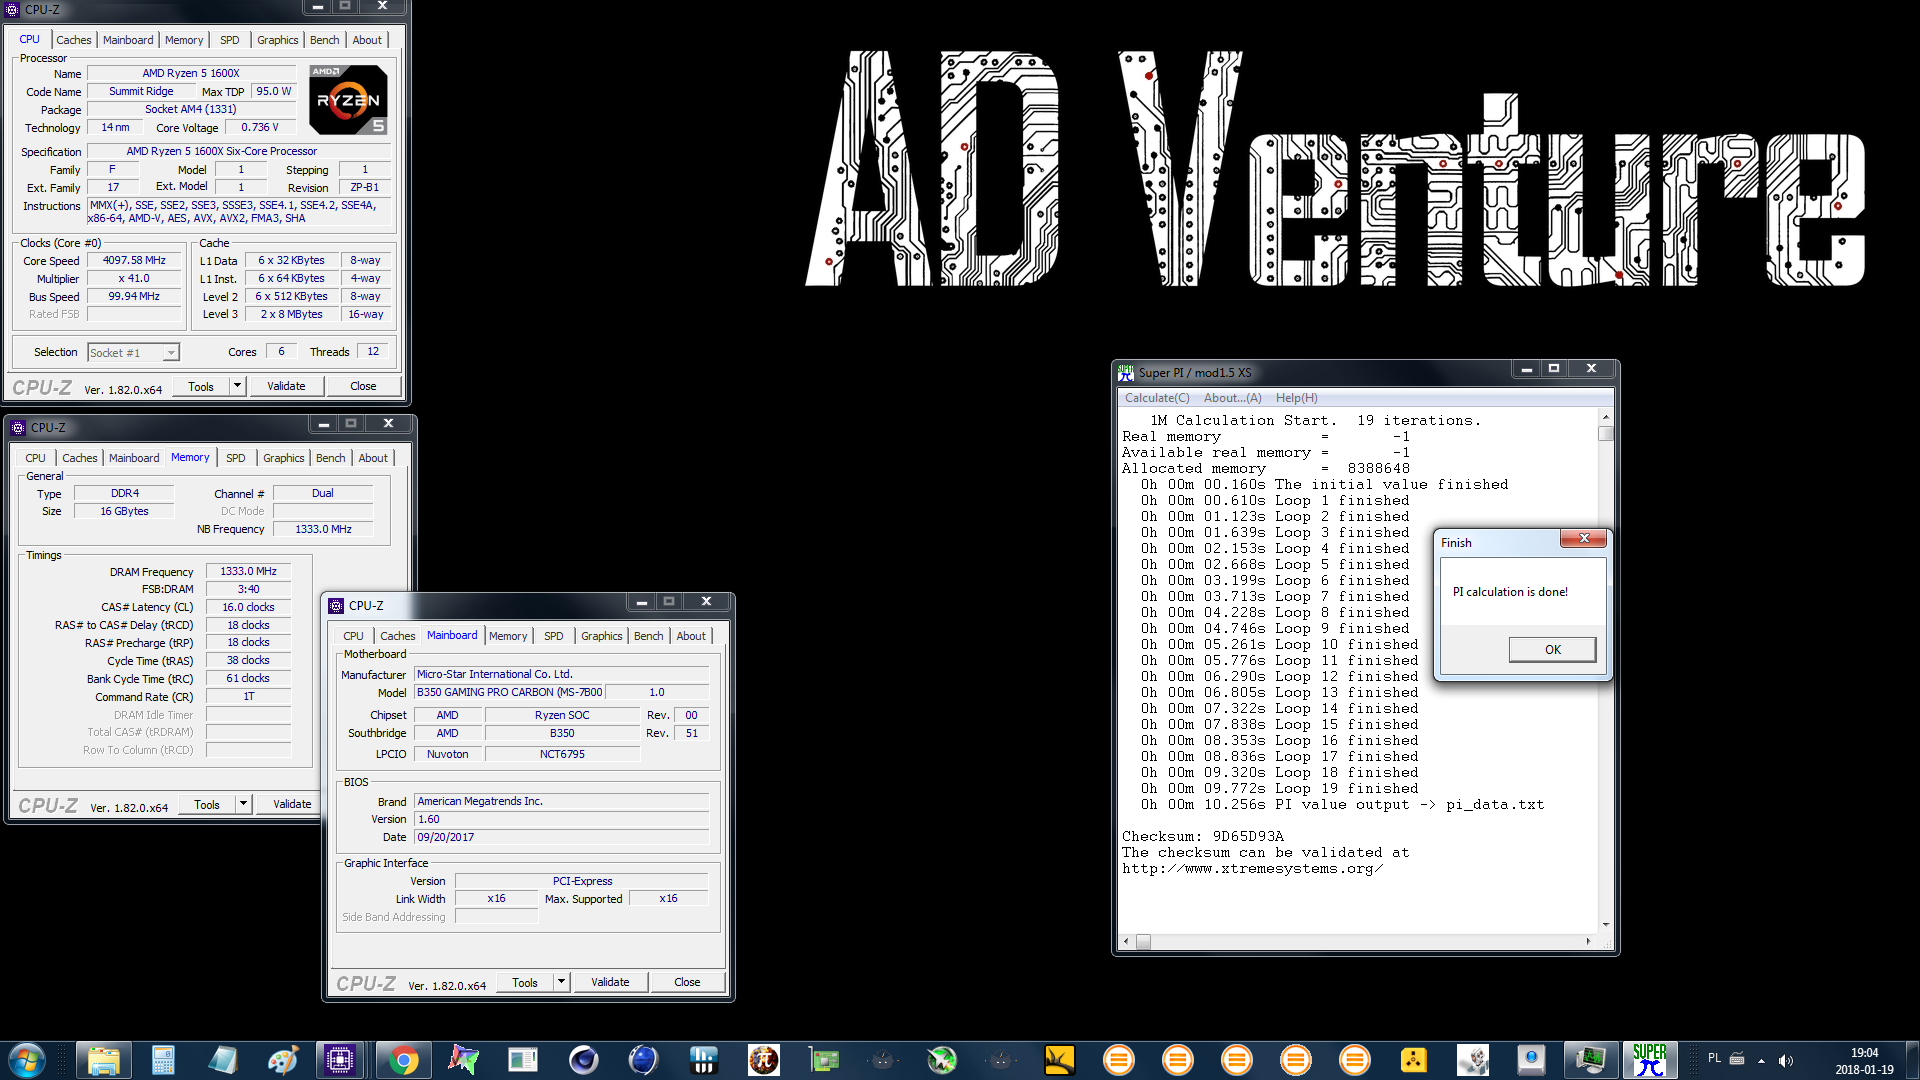Switch to CPU-Z via its taskbar icon
1920x1080 pixels.
coord(340,1060)
